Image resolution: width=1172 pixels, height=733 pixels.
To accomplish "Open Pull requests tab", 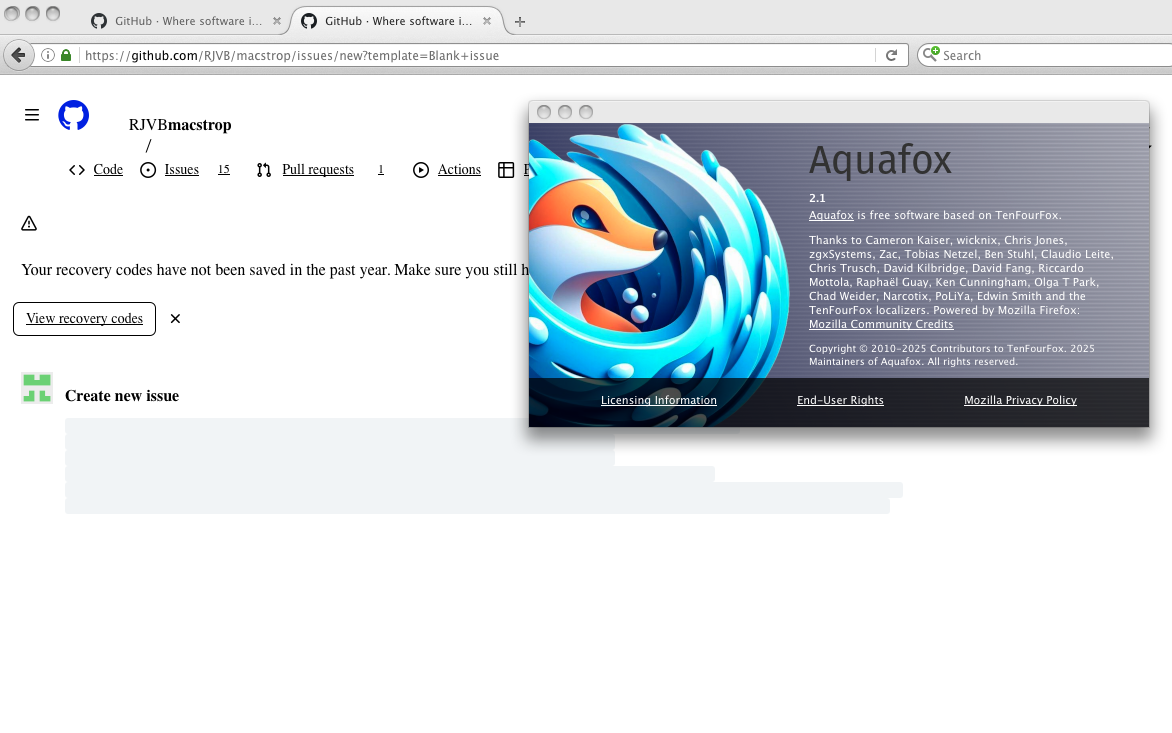I will point(318,170).
